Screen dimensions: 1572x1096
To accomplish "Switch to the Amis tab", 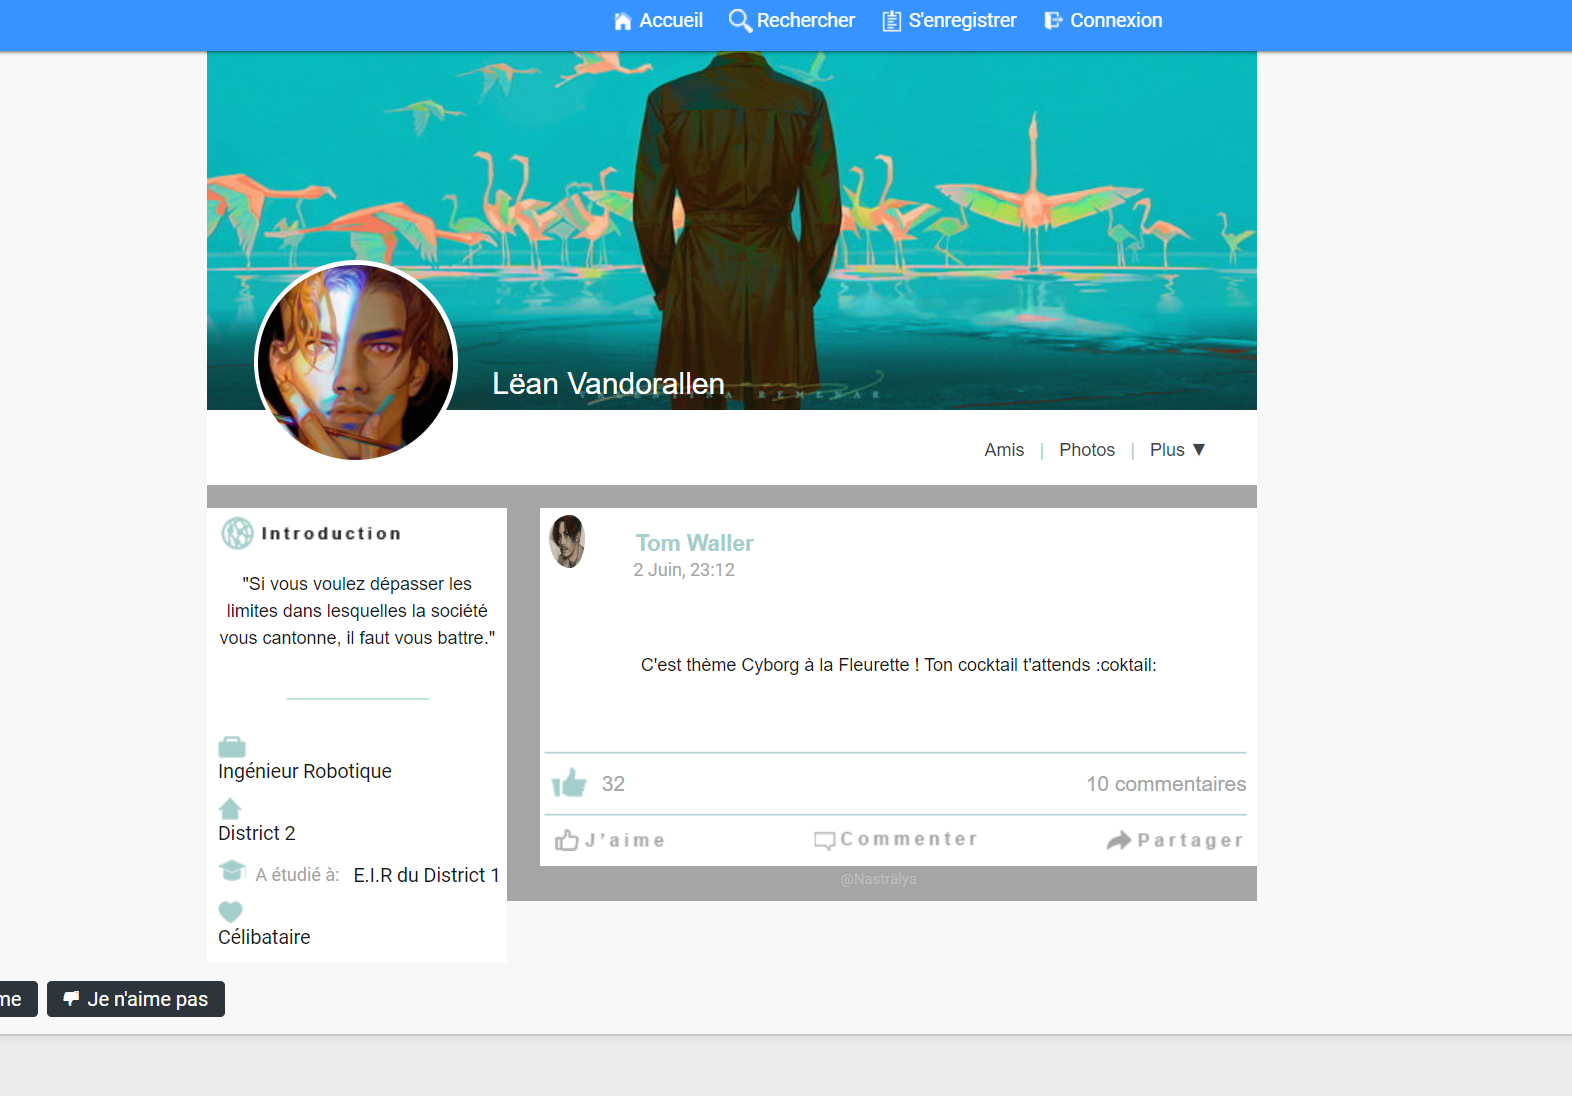I will tap(1004, 450).
